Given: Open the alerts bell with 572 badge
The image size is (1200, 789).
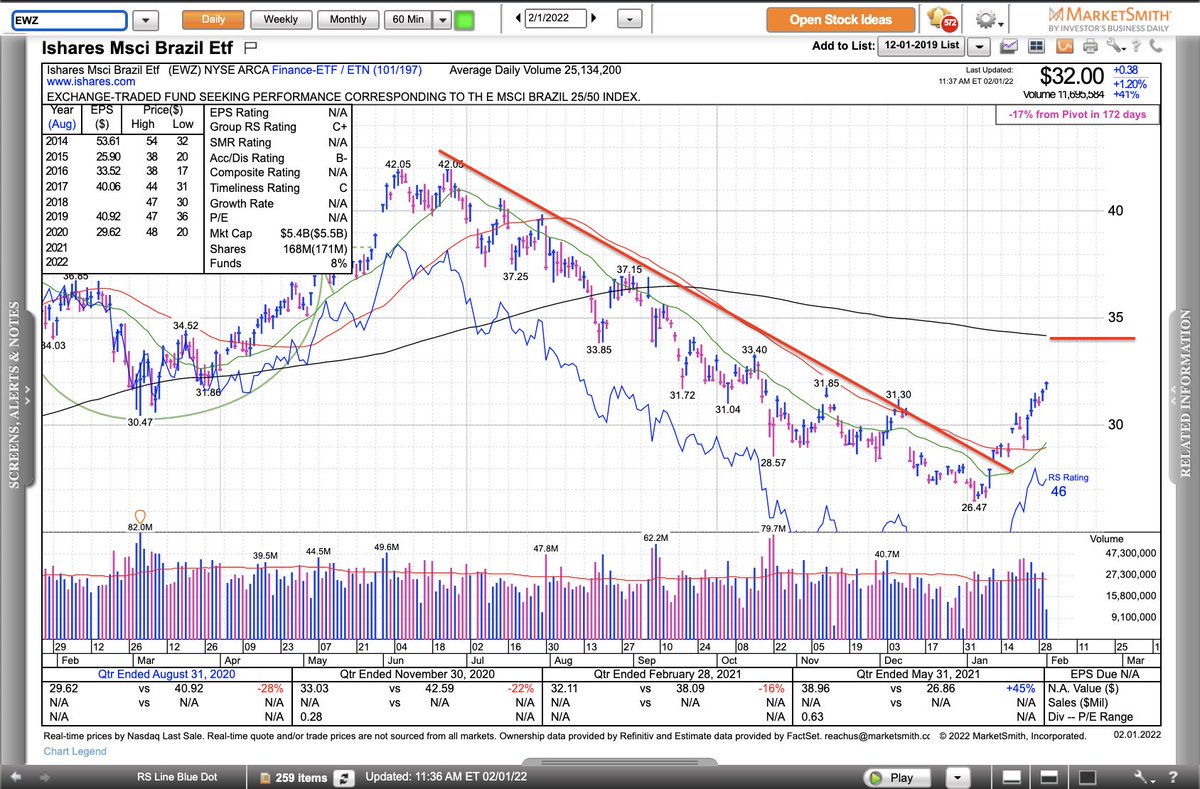Looking at the screenshot, I should [x=943, y=19].
